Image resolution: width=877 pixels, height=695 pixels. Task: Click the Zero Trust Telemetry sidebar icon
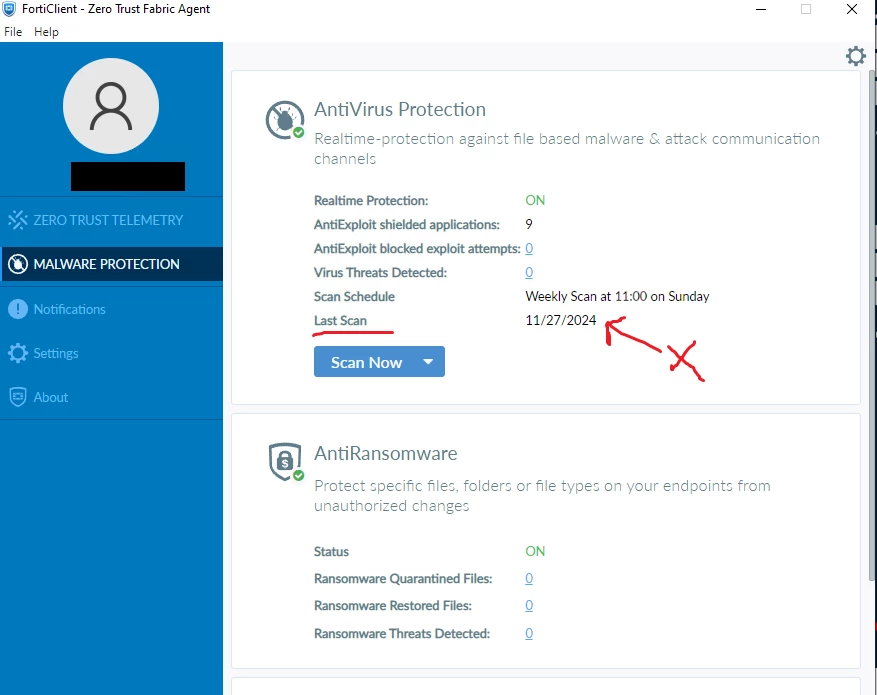(x=17, y=220)
